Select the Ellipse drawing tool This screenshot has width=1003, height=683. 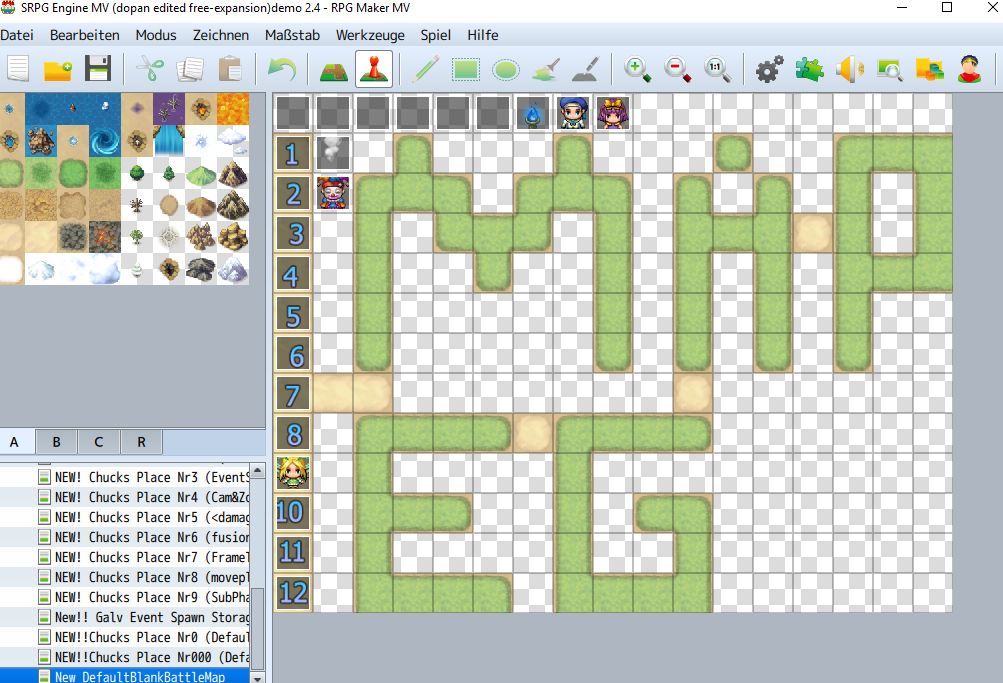pyautogui.click(x=505, y=68)
